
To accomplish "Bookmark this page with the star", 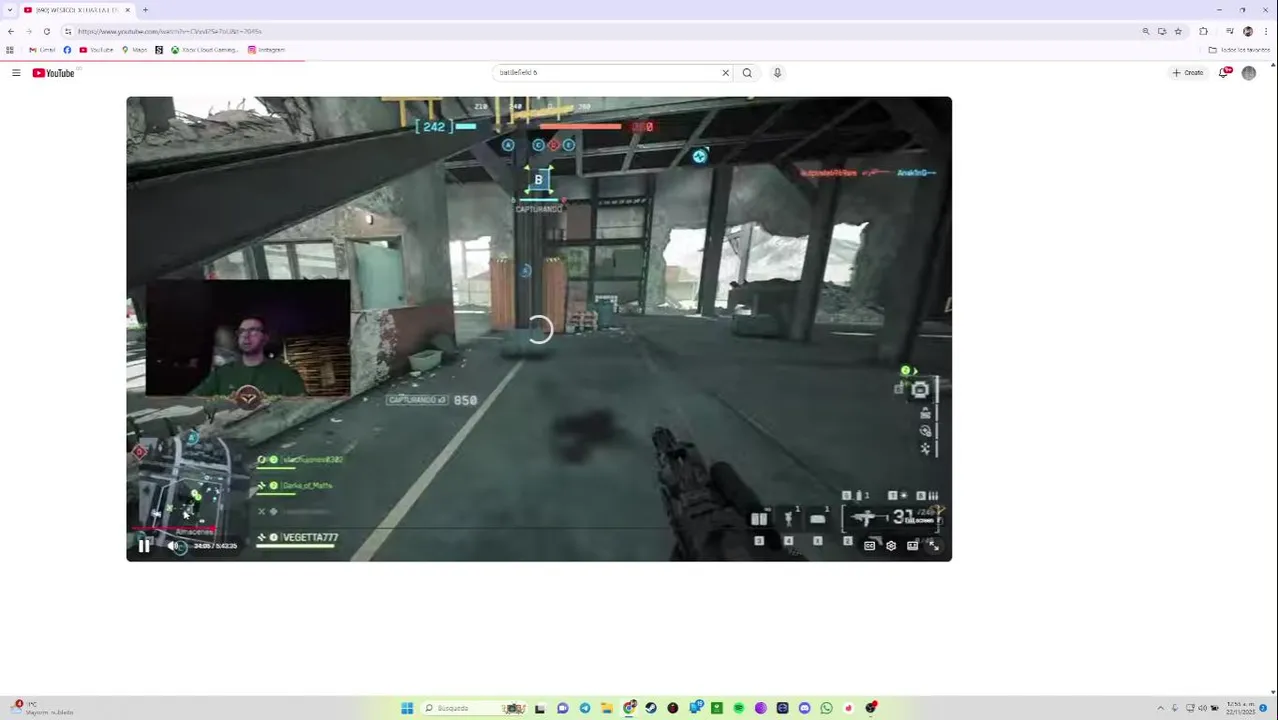I will pos(1178,32).
